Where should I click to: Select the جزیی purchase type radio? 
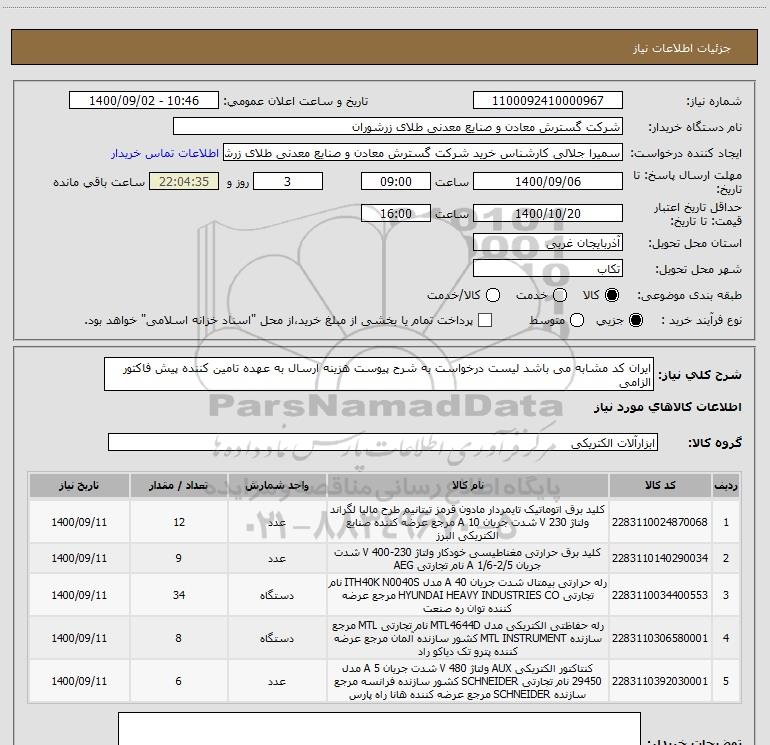point(636,320)
